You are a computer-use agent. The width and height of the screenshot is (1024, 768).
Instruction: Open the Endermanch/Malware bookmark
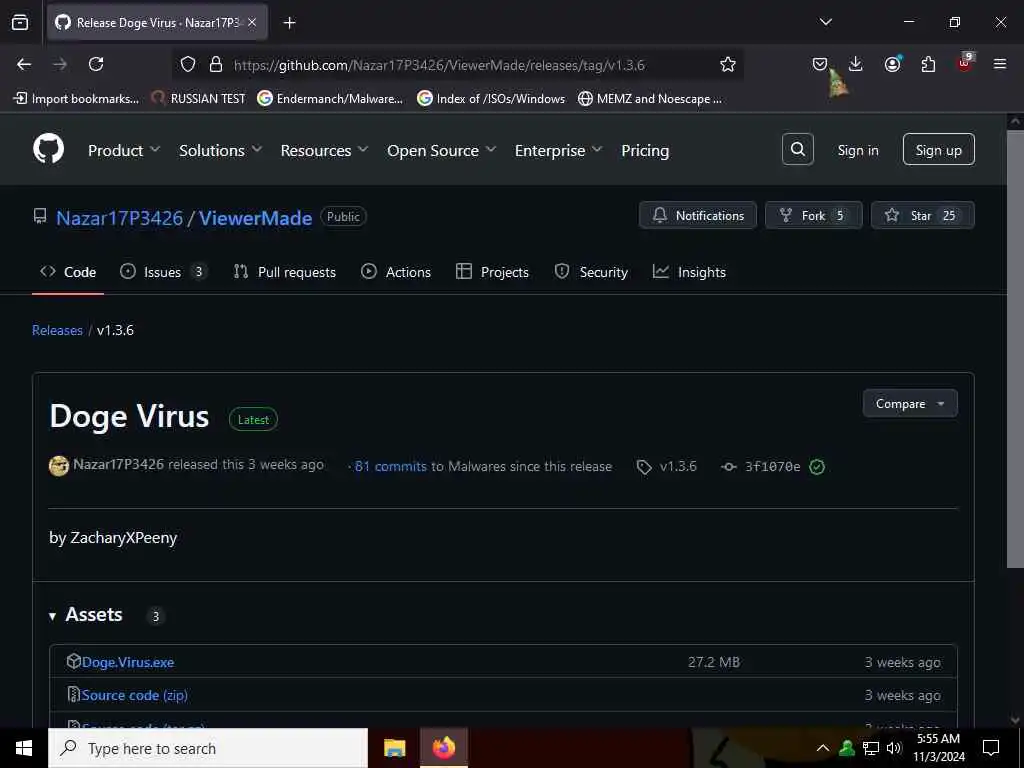point(330,99)
